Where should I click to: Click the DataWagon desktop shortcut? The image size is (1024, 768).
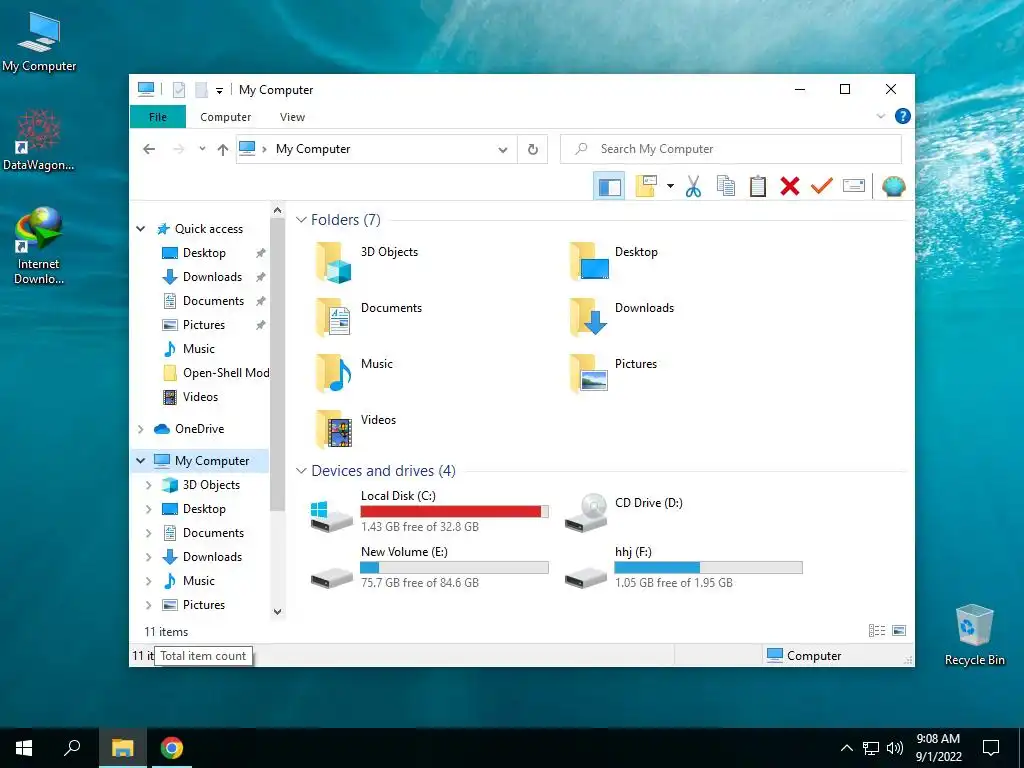(39, 140)
